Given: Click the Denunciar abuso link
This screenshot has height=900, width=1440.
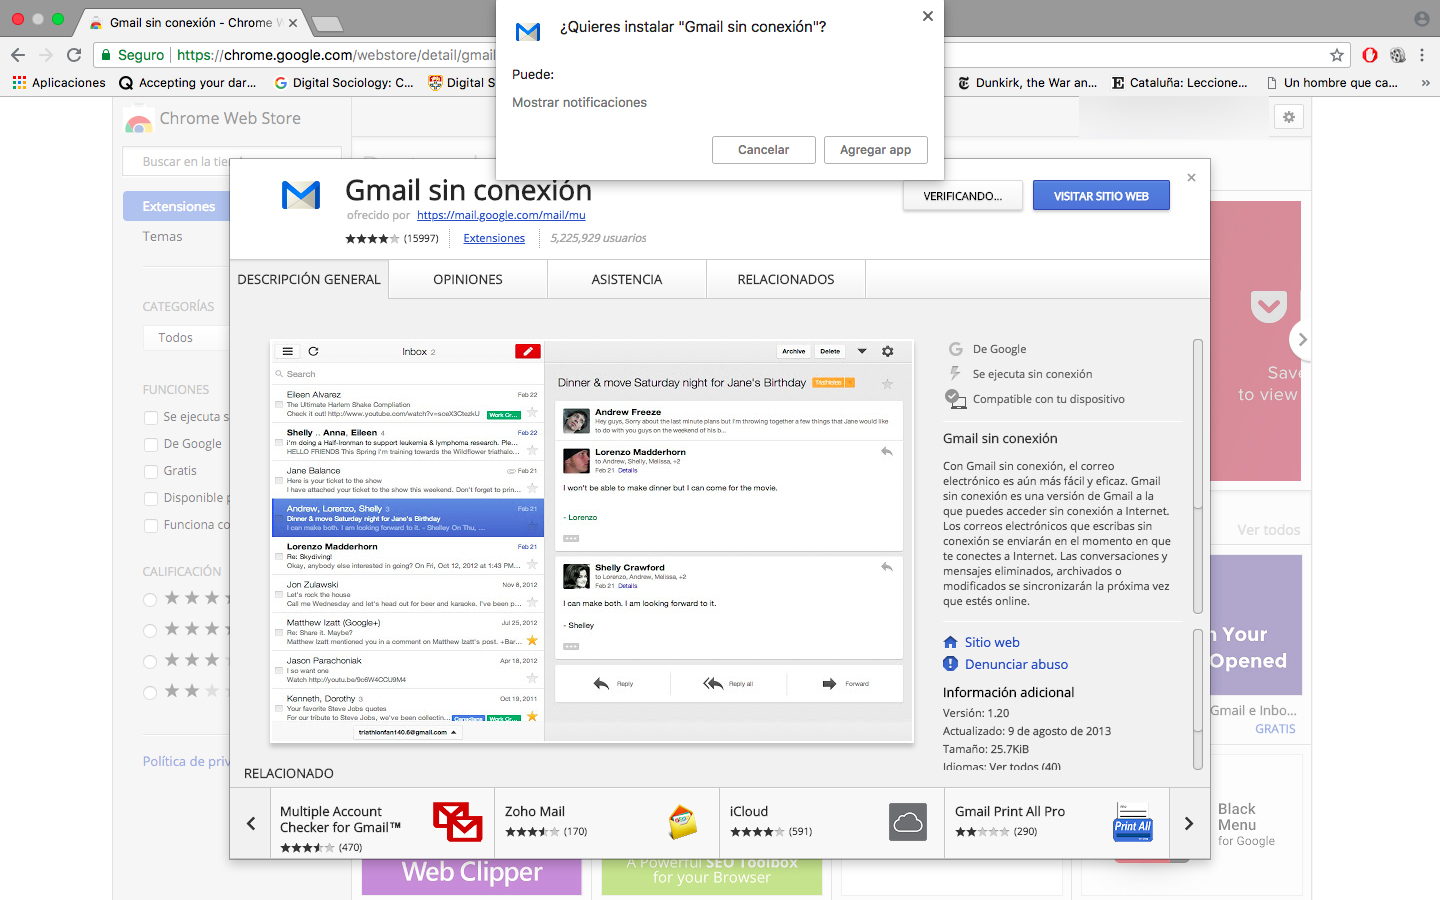Looking at the screenshot, I should [x=1014, y=664].
